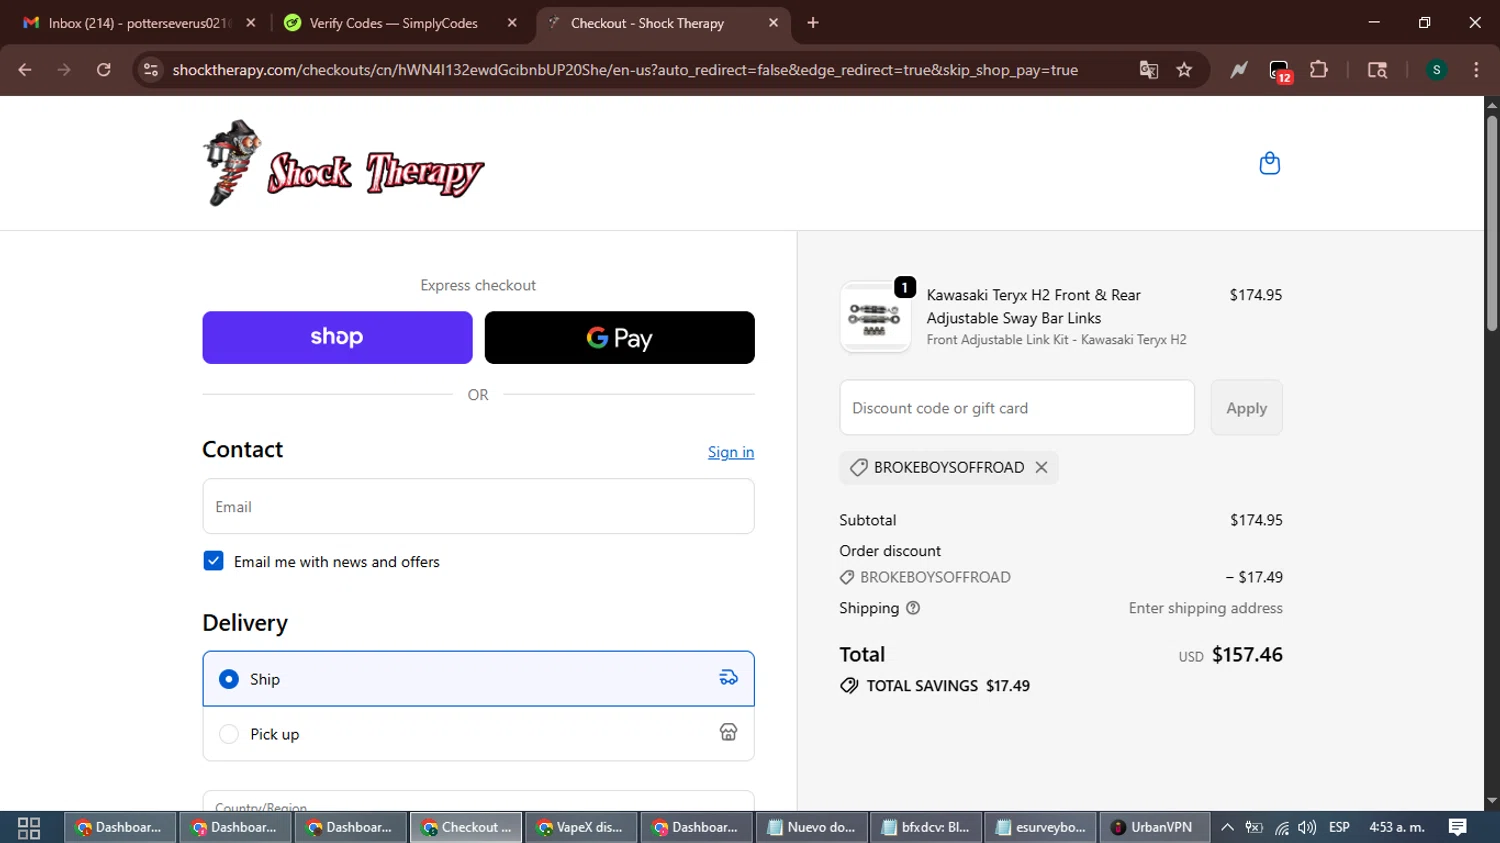This screenshot has width=1500, height=843.
Task: Click 'Enter shipping address' text
Action: tap(1205, 608)
